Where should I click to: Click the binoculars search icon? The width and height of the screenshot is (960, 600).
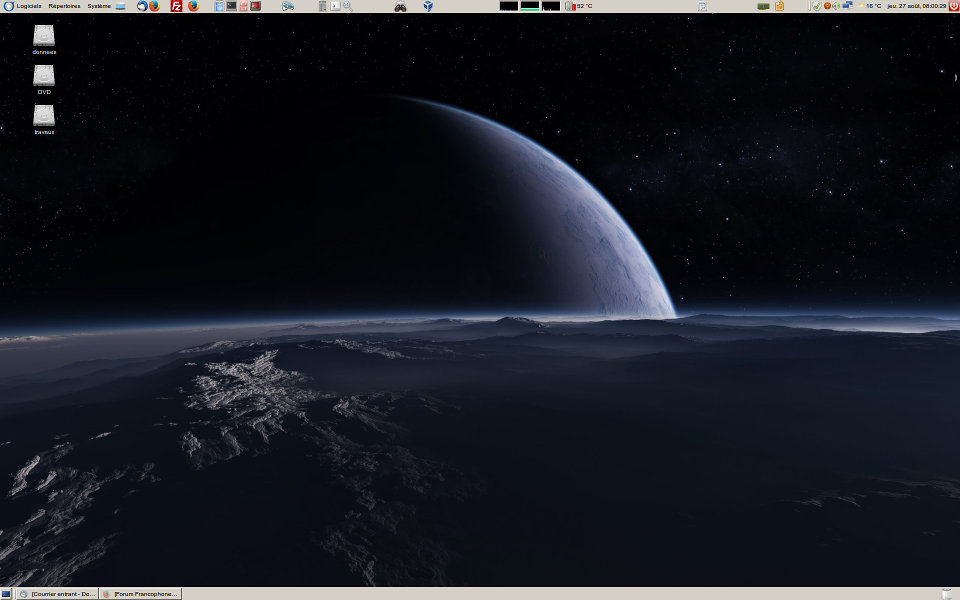click(x=400, y=6)
